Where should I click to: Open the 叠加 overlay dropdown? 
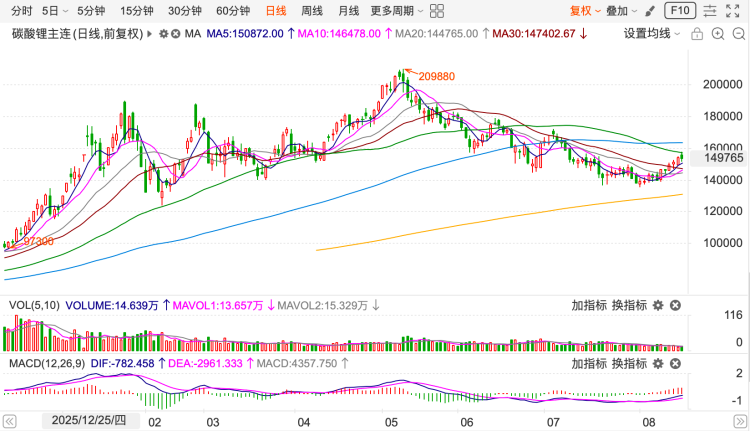pos(621,11)
